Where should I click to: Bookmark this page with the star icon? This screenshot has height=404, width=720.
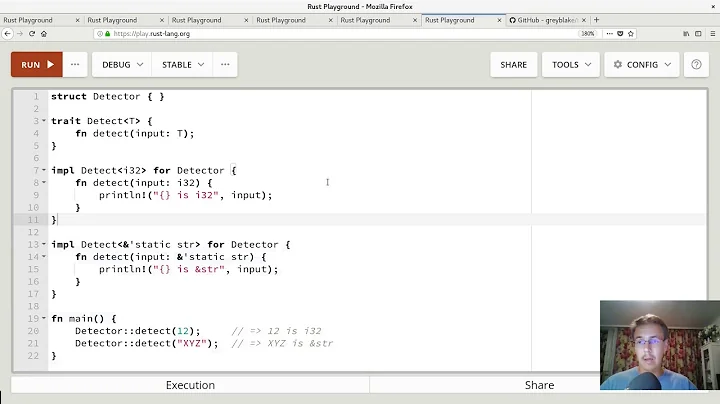630,34
